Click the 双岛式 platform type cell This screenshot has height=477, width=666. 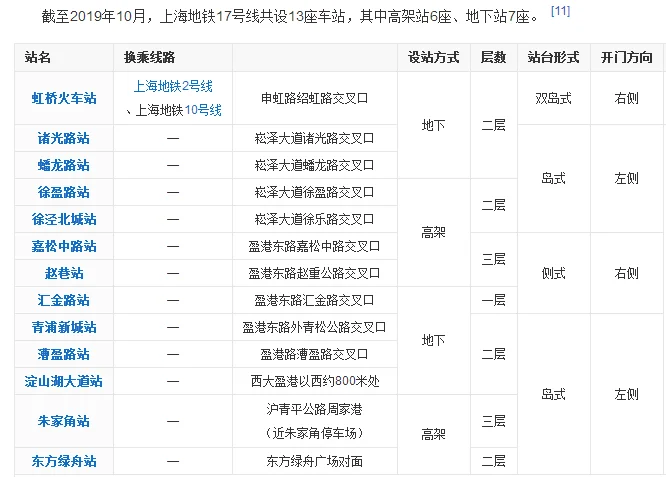coord(553,98)
